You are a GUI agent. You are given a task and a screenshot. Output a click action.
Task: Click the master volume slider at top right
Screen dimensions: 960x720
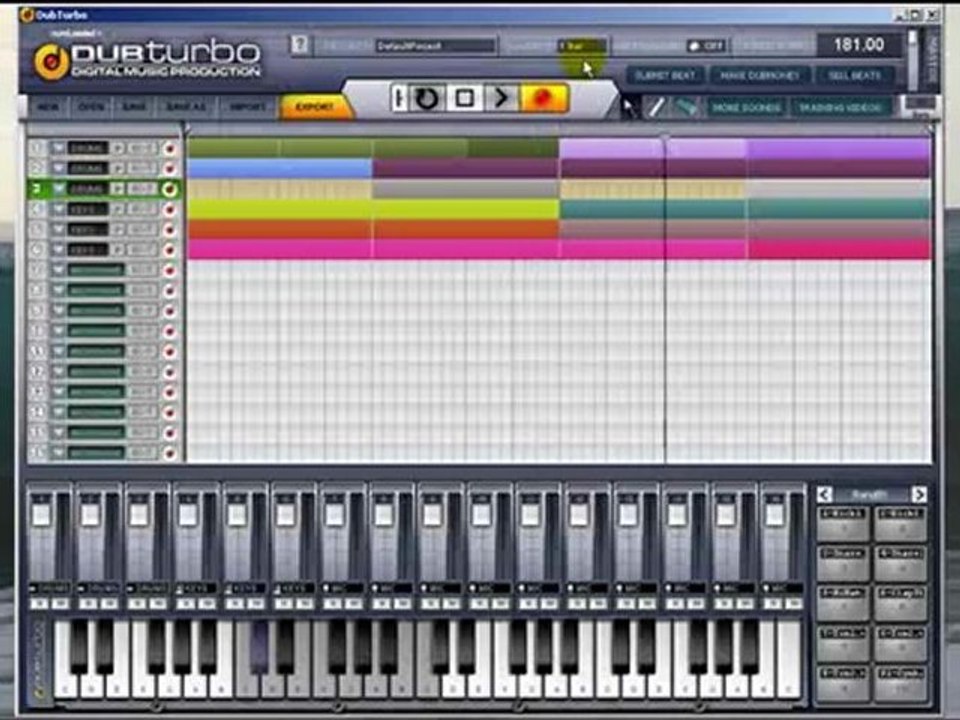(913, 58)
